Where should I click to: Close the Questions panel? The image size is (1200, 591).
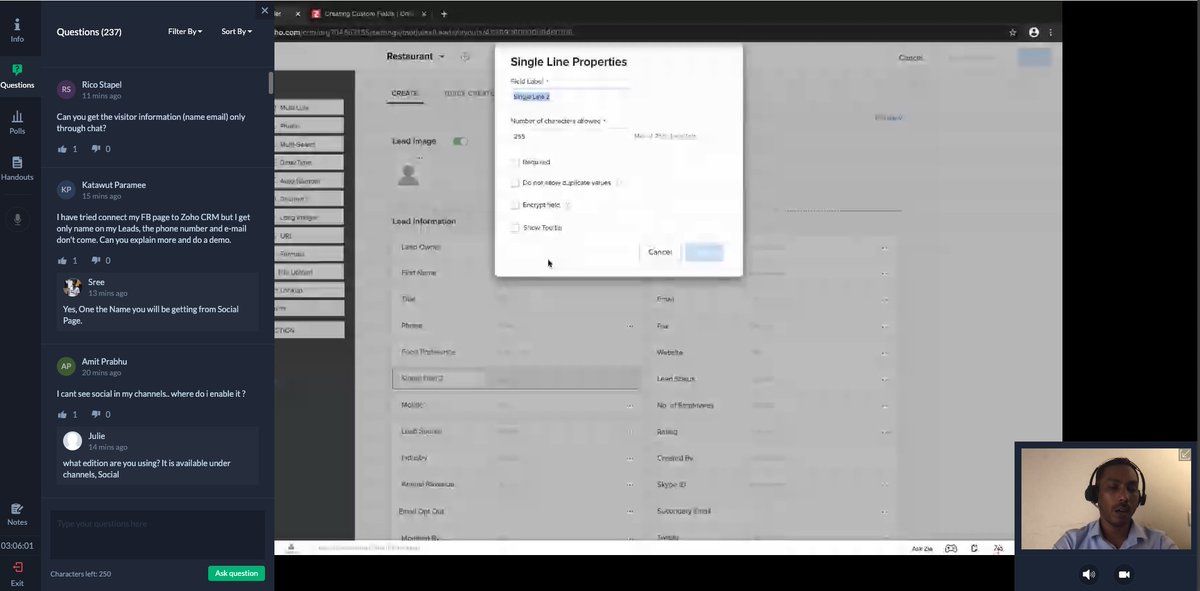[264, 11]
